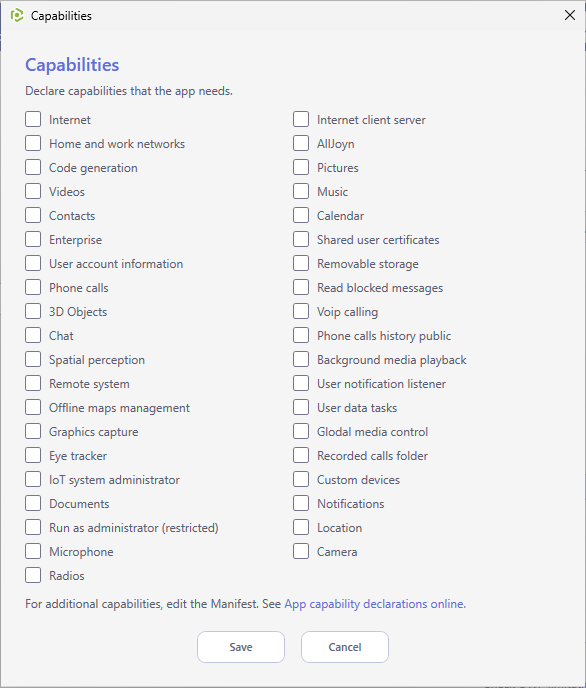Enable Graphics capture capability
The image size is (586, 688).
coord(33,431)
